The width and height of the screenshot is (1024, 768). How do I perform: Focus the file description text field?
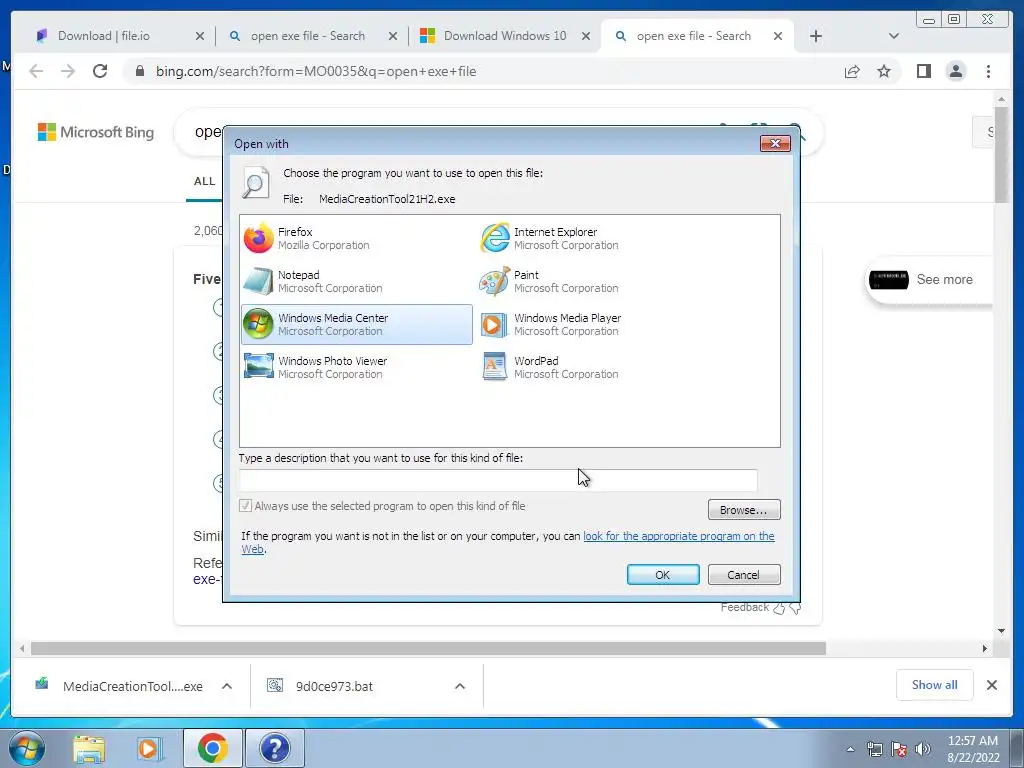[498, 480]
